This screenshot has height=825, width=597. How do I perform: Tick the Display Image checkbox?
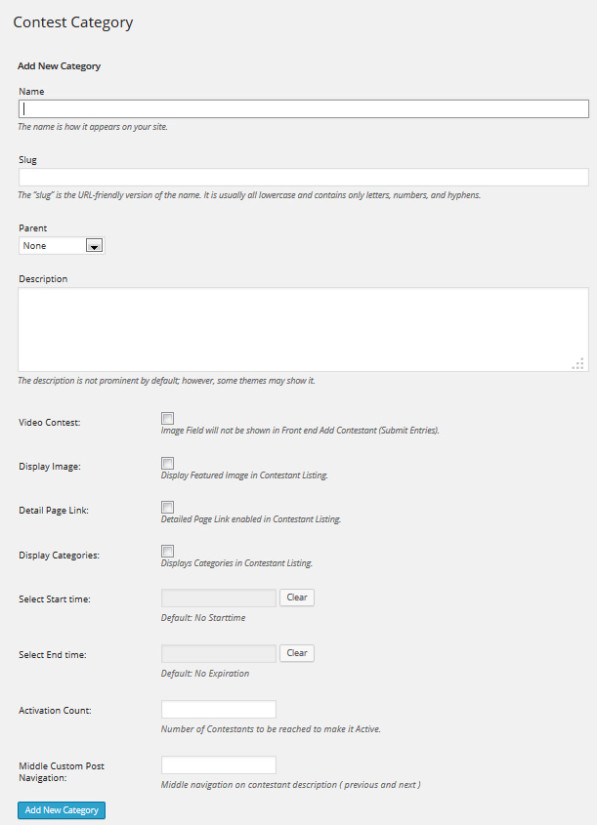tap(167, 464)
